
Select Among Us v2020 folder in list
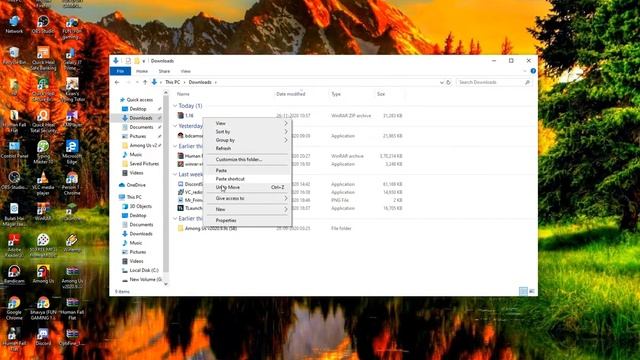(x=211, y=229)
